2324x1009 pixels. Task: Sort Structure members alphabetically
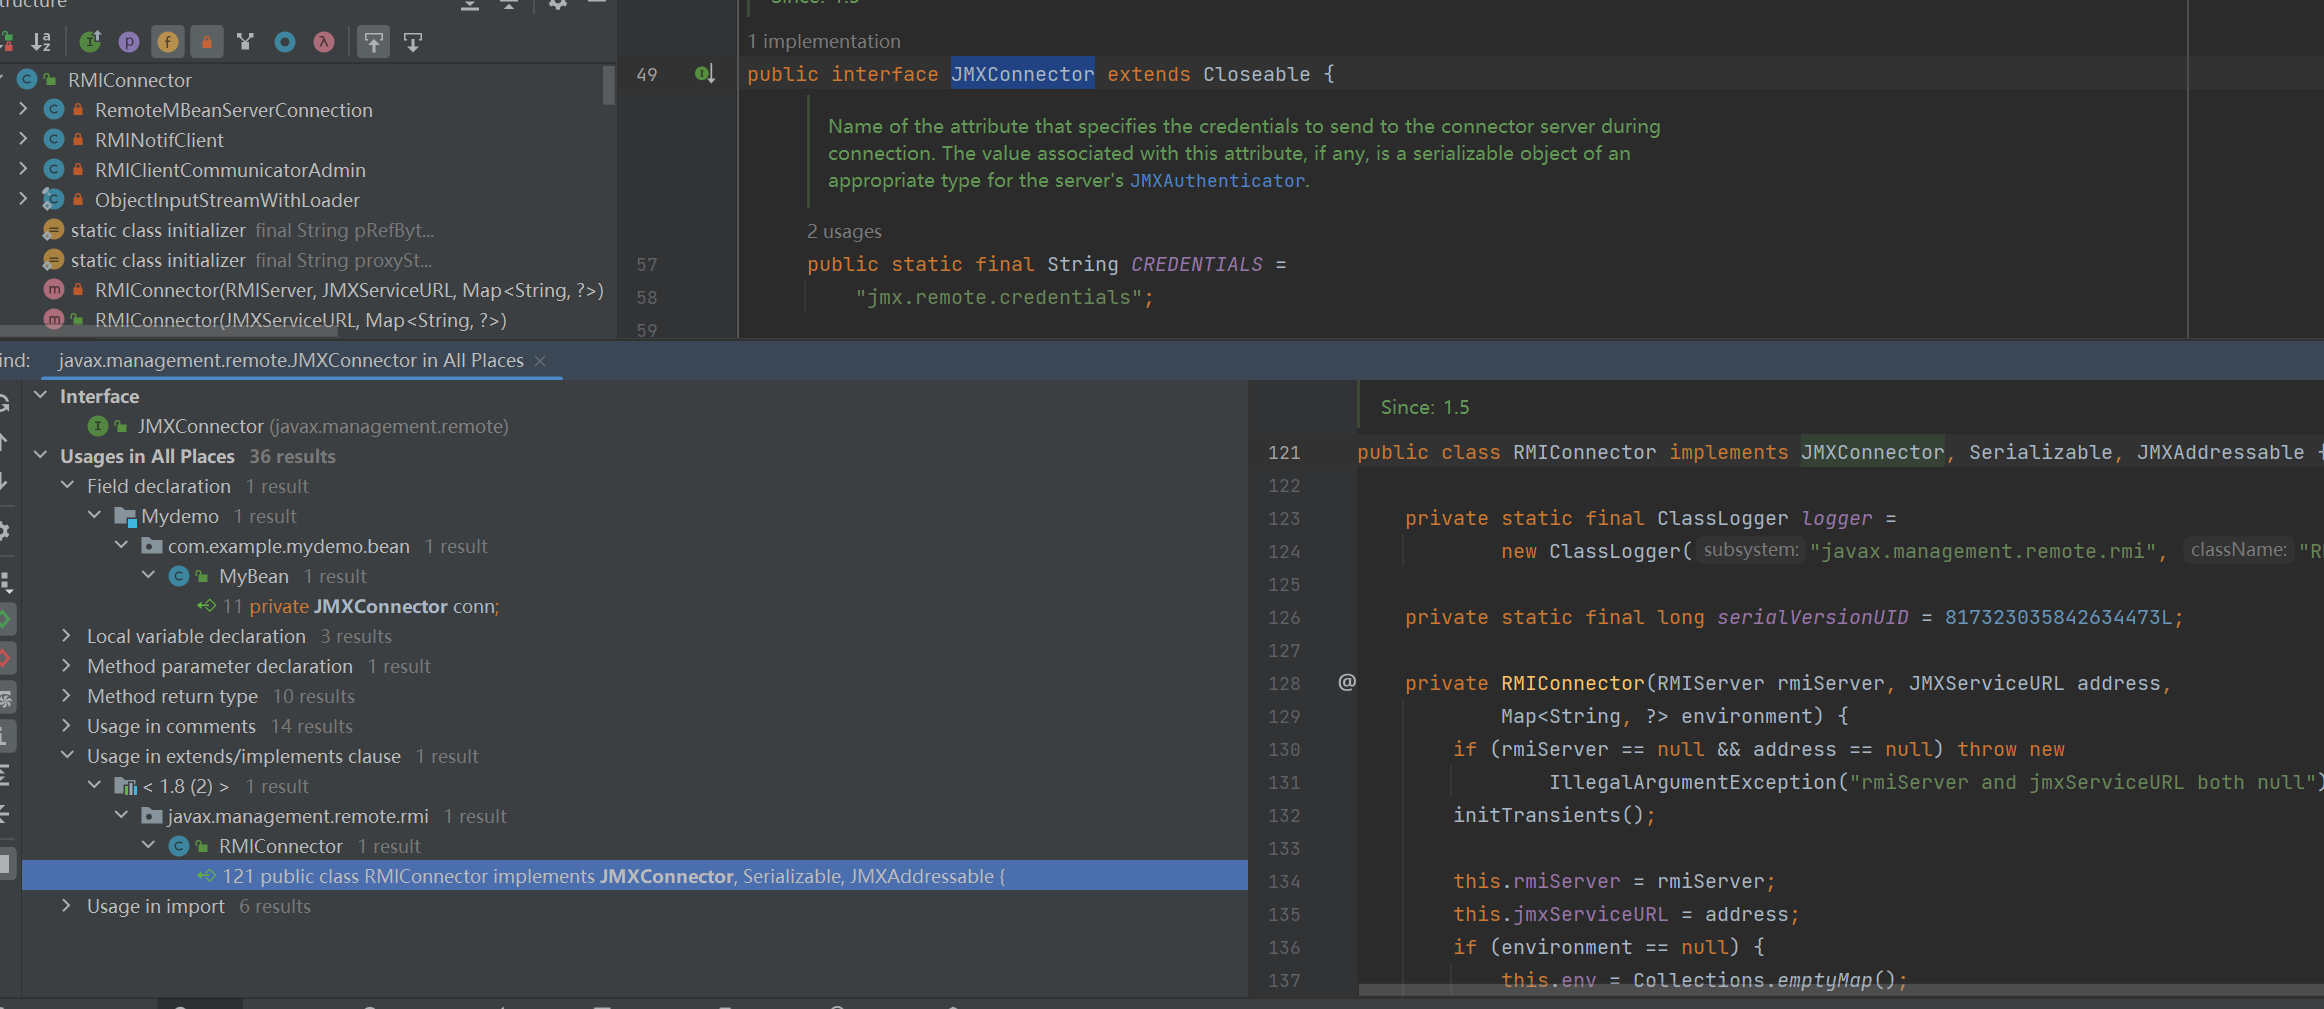pos(41,42)
